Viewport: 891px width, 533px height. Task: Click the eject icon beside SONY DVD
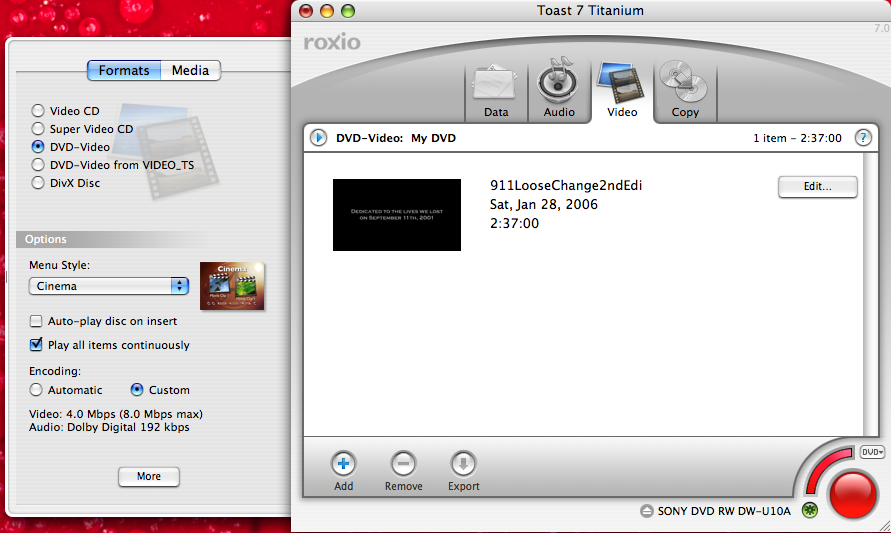[647, 511]
